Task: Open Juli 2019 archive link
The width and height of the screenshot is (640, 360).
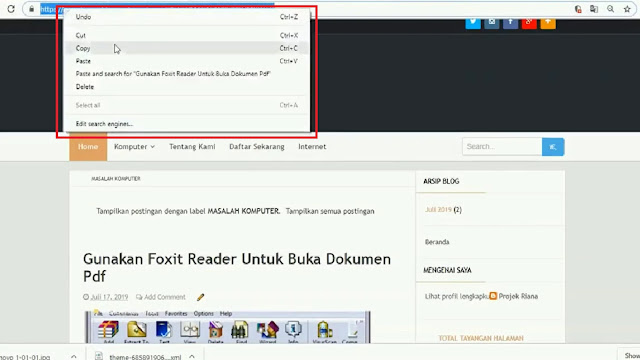Action: pyautogui.click(x=438, y=210)
